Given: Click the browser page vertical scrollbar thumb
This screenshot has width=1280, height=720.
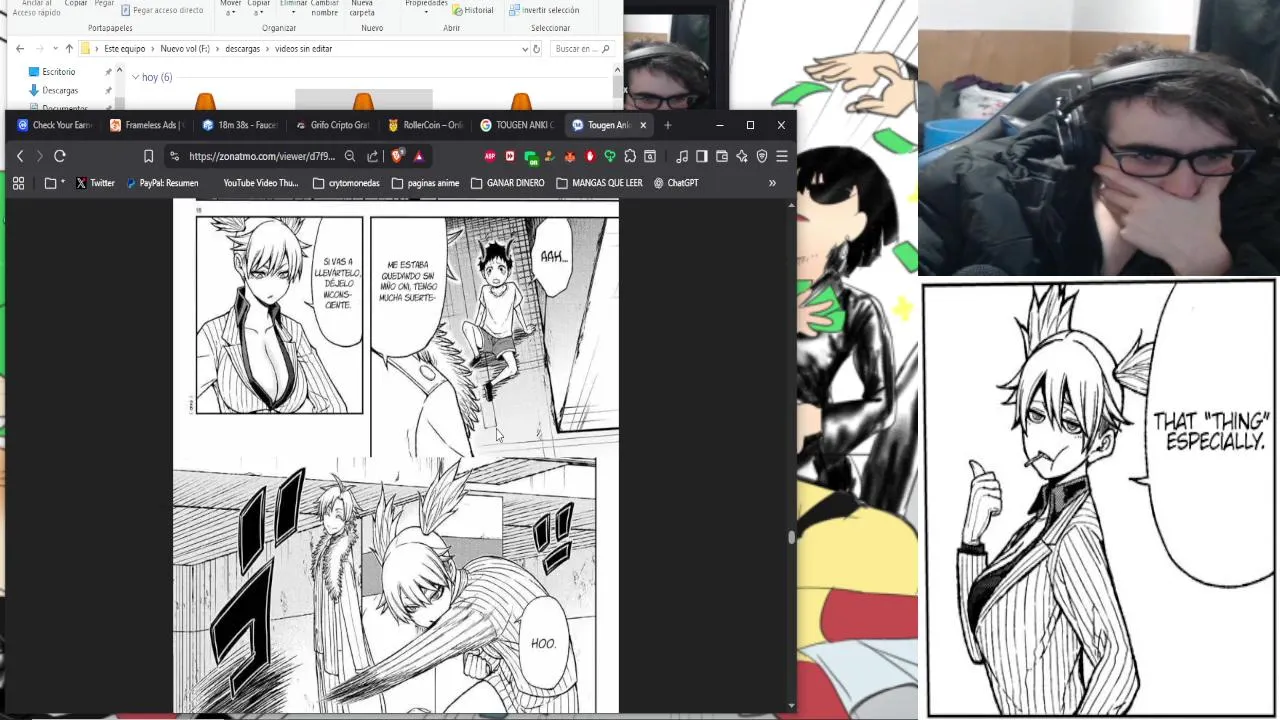Looking at the screenshot, I should 792,537.
